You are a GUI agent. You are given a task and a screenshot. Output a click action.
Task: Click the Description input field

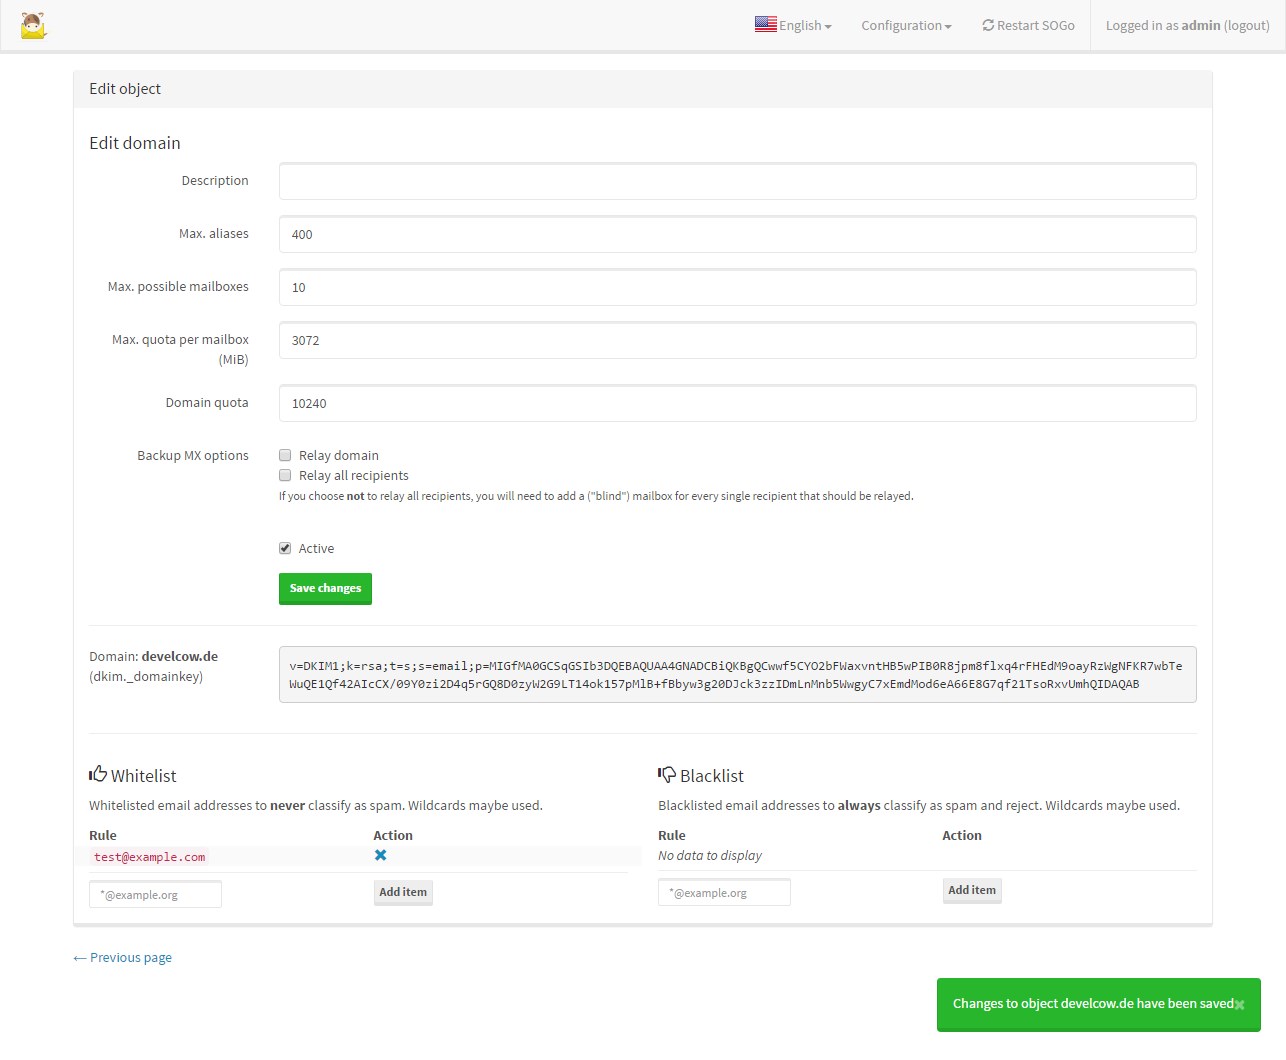point(737,181)
